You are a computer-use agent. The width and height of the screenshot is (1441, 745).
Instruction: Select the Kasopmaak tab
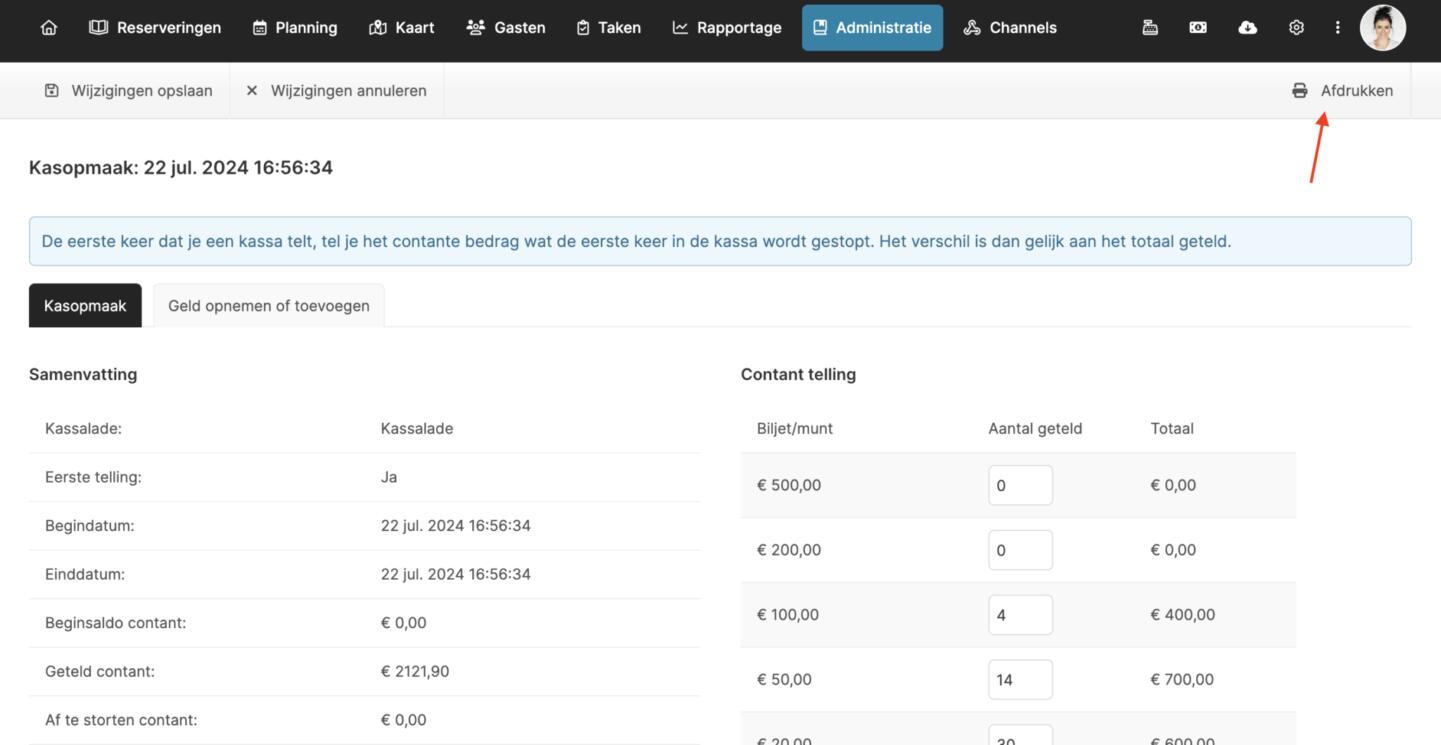(x=85, y=306)
